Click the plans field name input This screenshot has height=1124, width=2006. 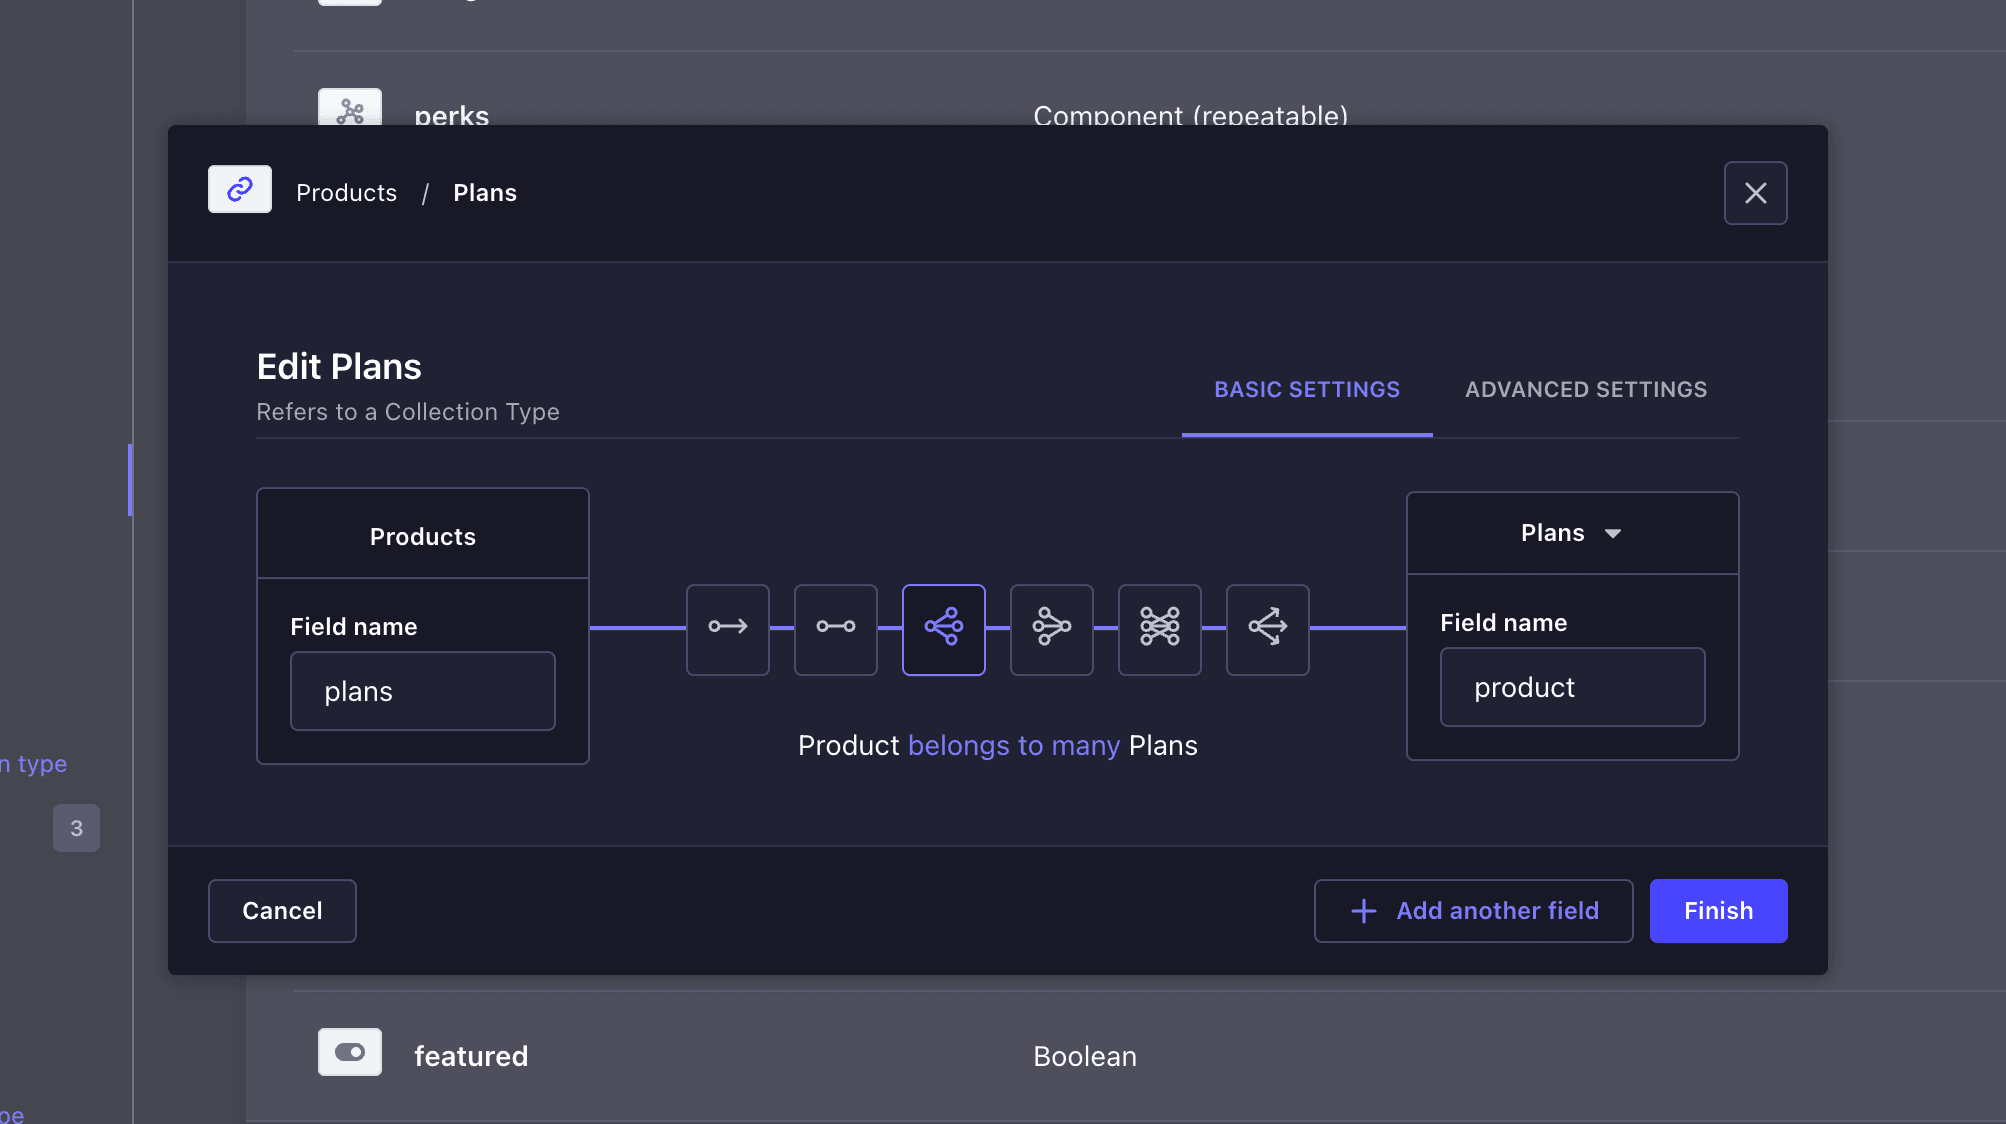(x=423, y=691)
